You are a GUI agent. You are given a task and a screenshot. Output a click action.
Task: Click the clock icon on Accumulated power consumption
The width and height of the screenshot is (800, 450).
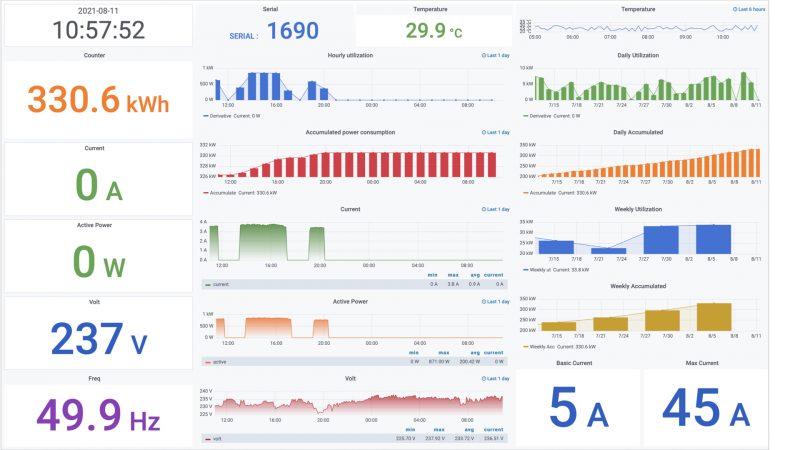coord(483,132)
